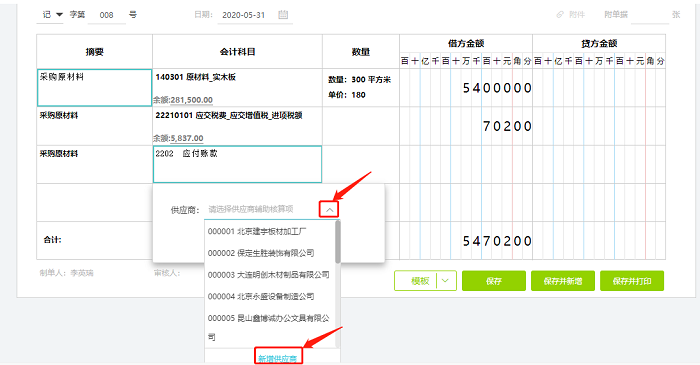Click the 新增供应商 link
This screenshot has width=700, height=365.
tap(278, 358)
